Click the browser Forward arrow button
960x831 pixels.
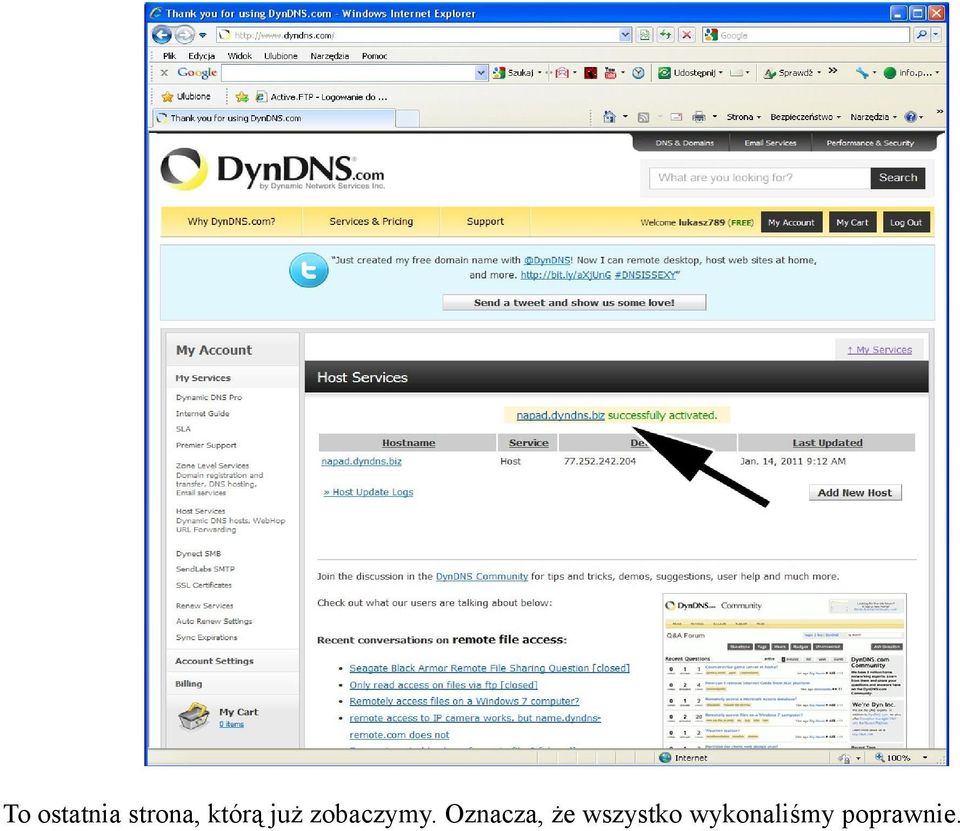[184, 35]
